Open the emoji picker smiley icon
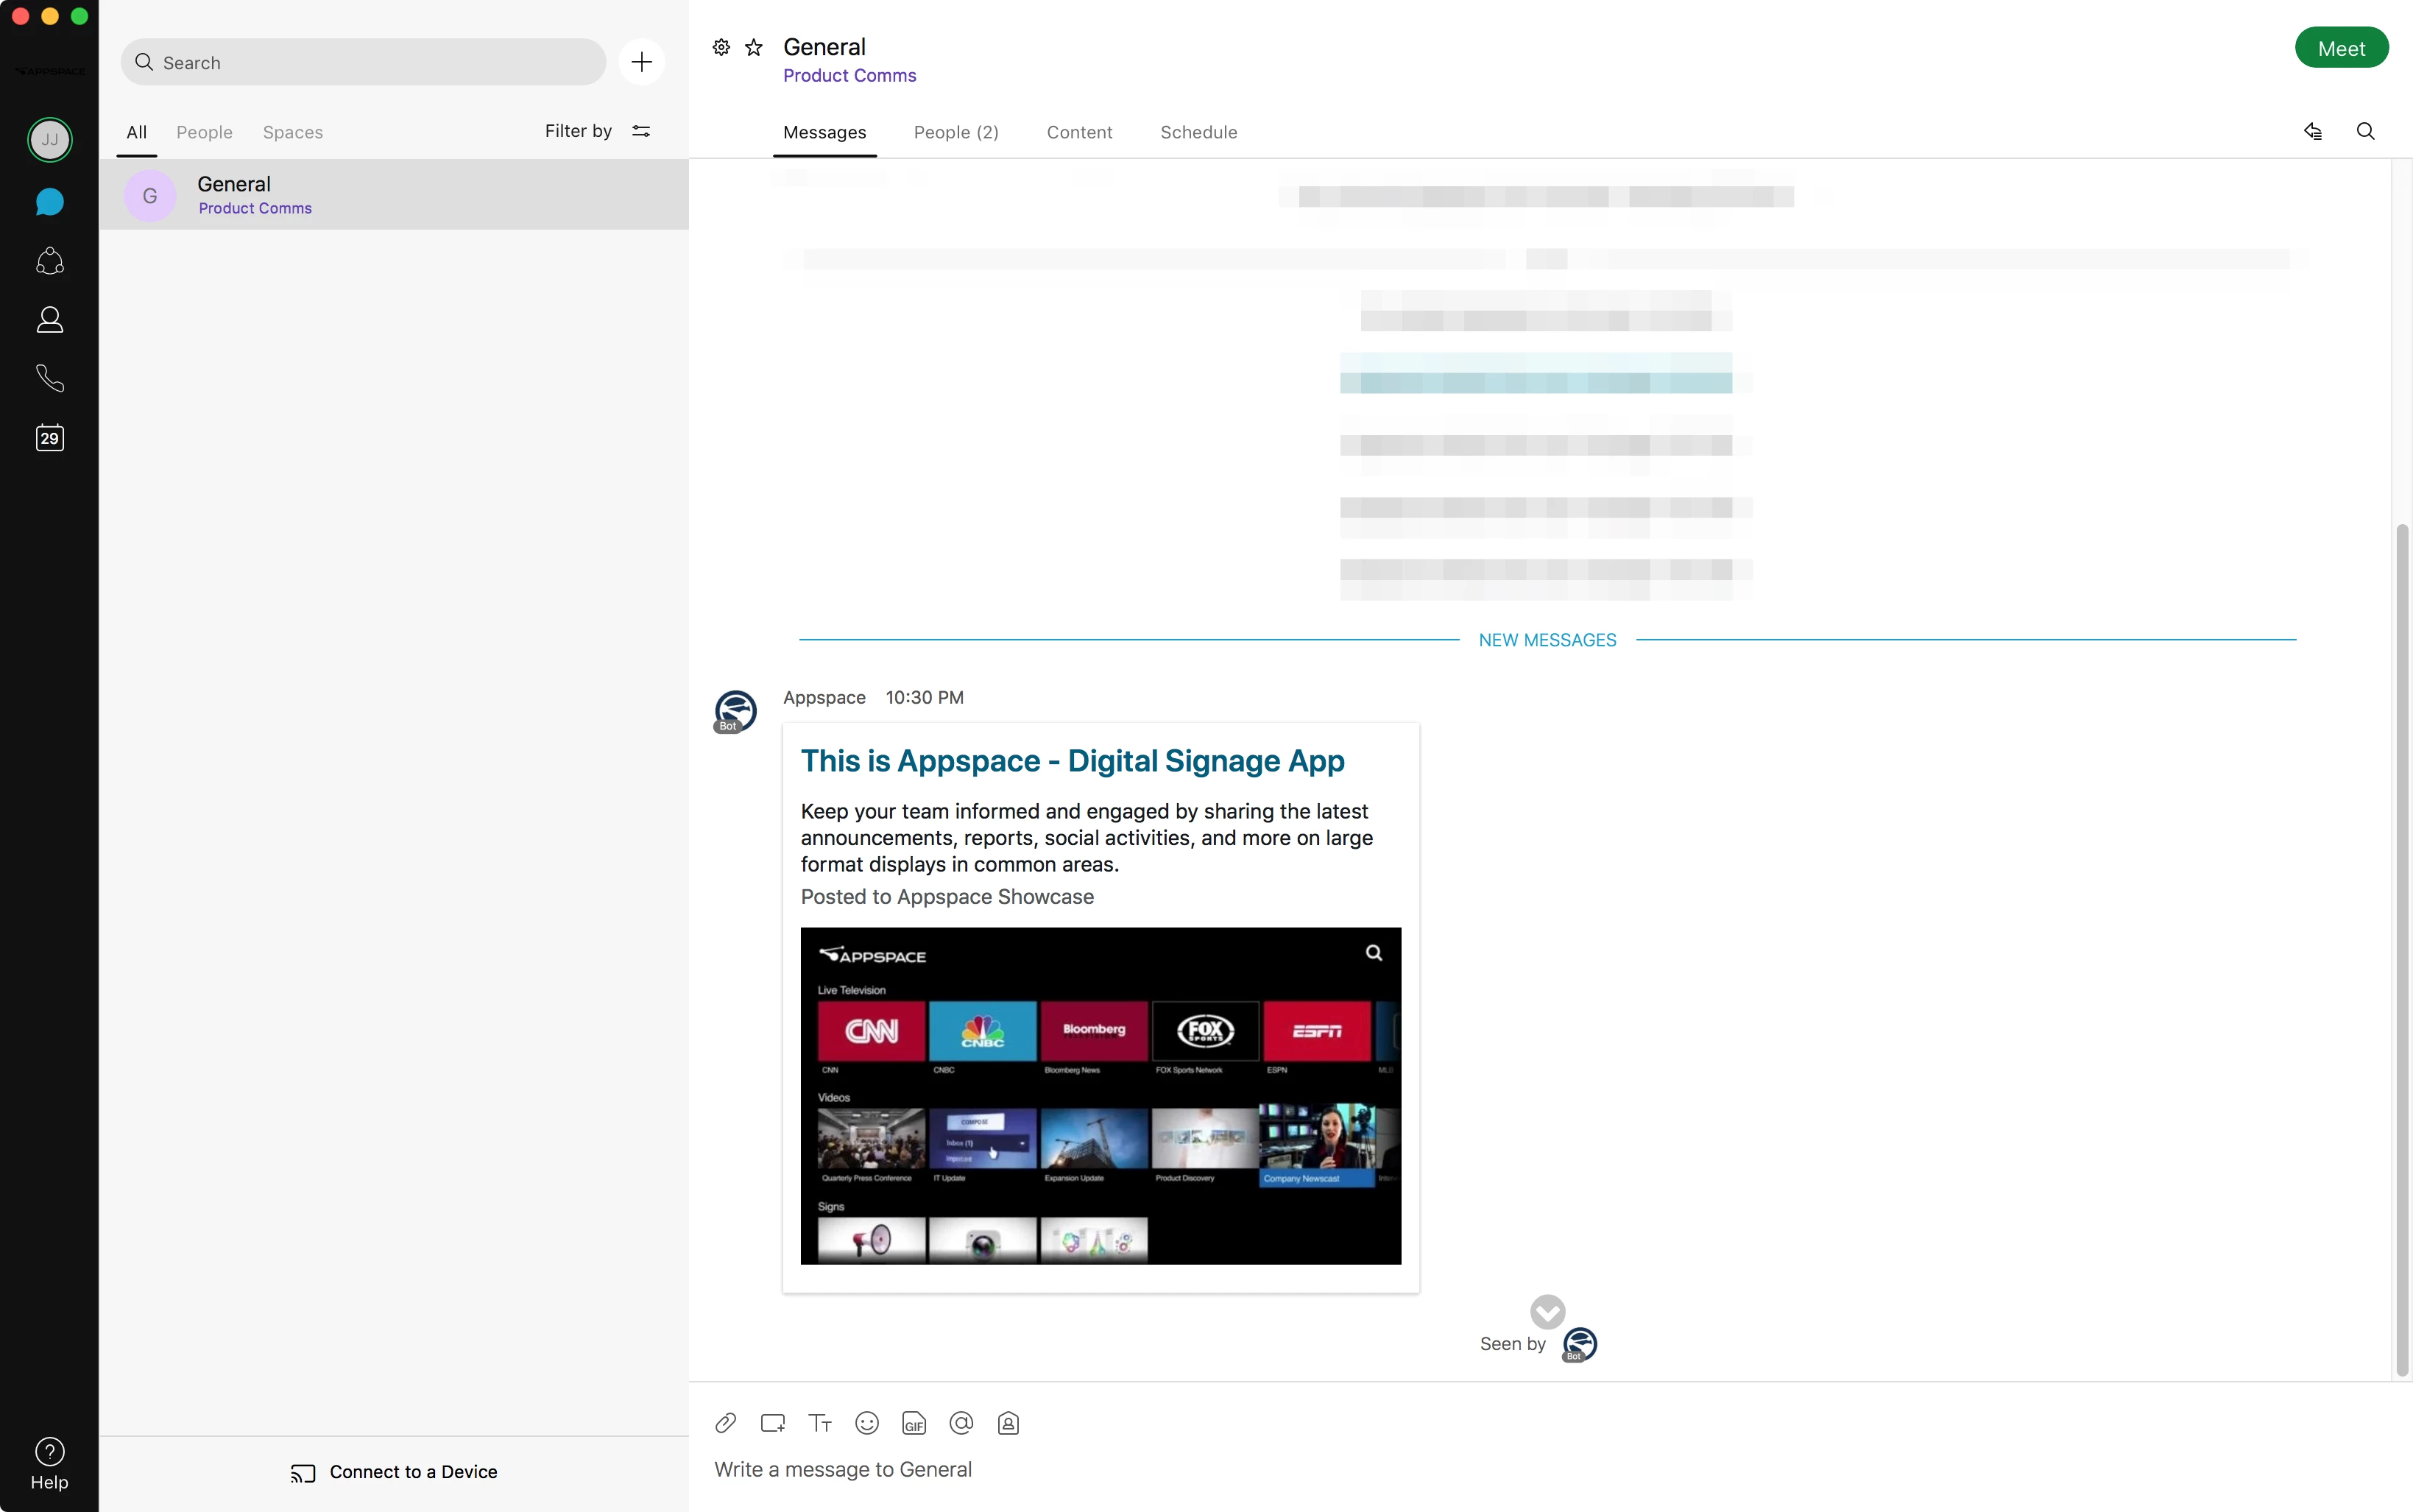This screenshot has height=1512, width=2413. [867, 1423]
